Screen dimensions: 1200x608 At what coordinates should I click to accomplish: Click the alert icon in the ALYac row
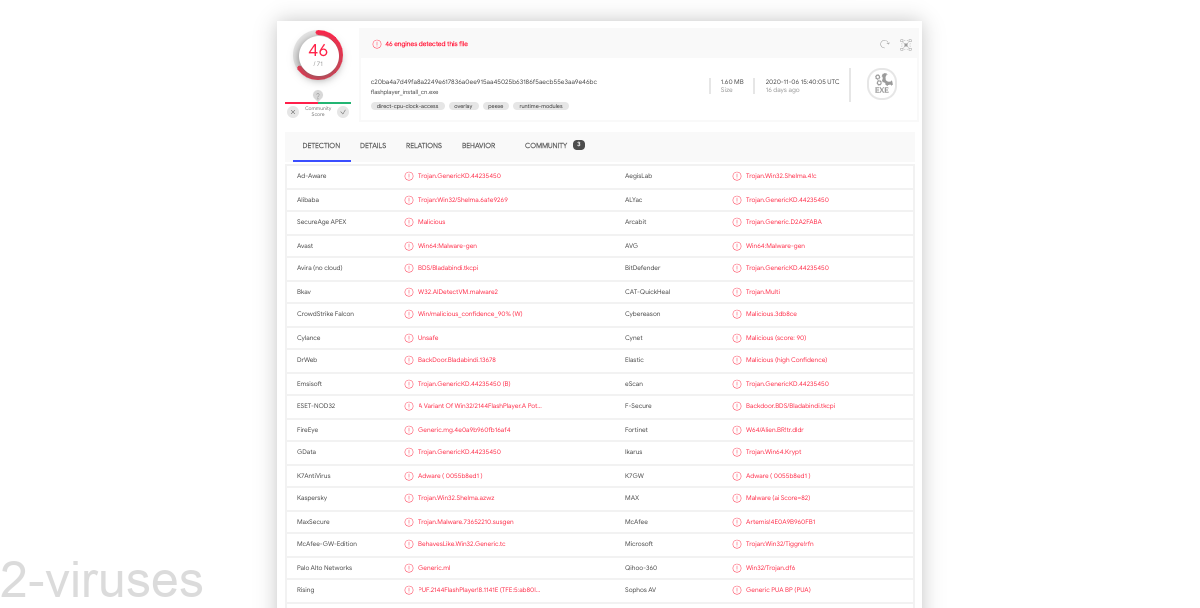pos(737,200)
